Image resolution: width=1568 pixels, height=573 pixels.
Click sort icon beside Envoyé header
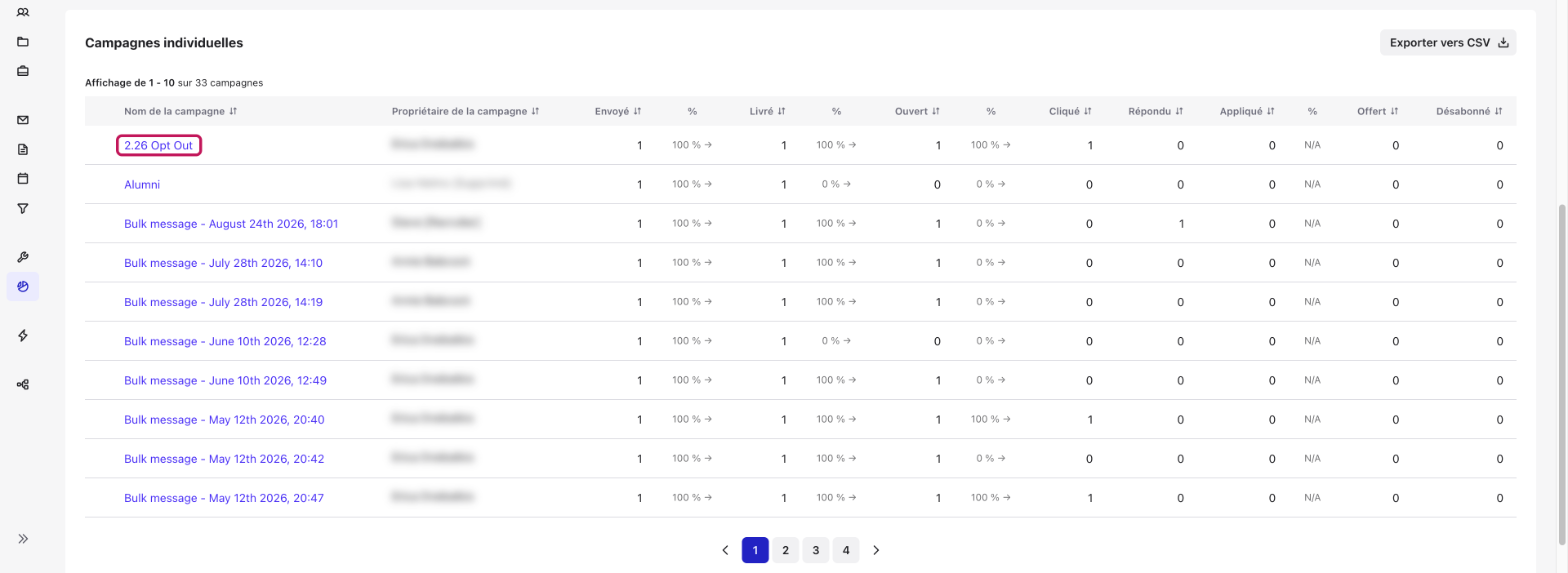pos(637,111)
